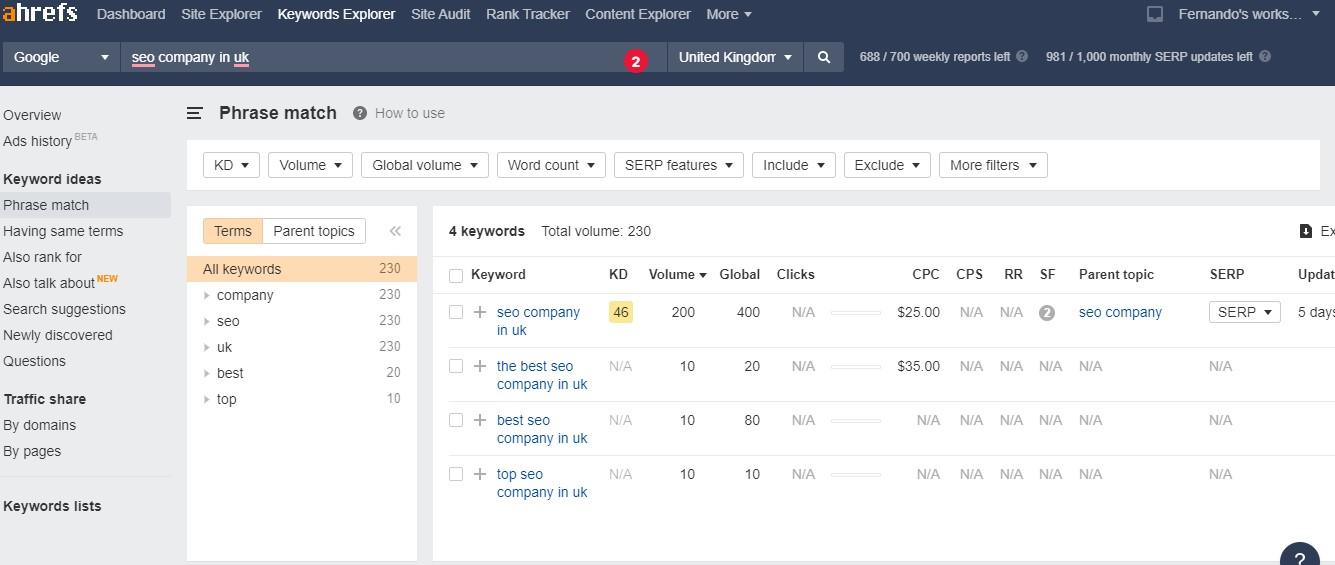Open the KD filter dropdown
The image size is (1335, 565).
pyautogui.click(x=231, y=165)
